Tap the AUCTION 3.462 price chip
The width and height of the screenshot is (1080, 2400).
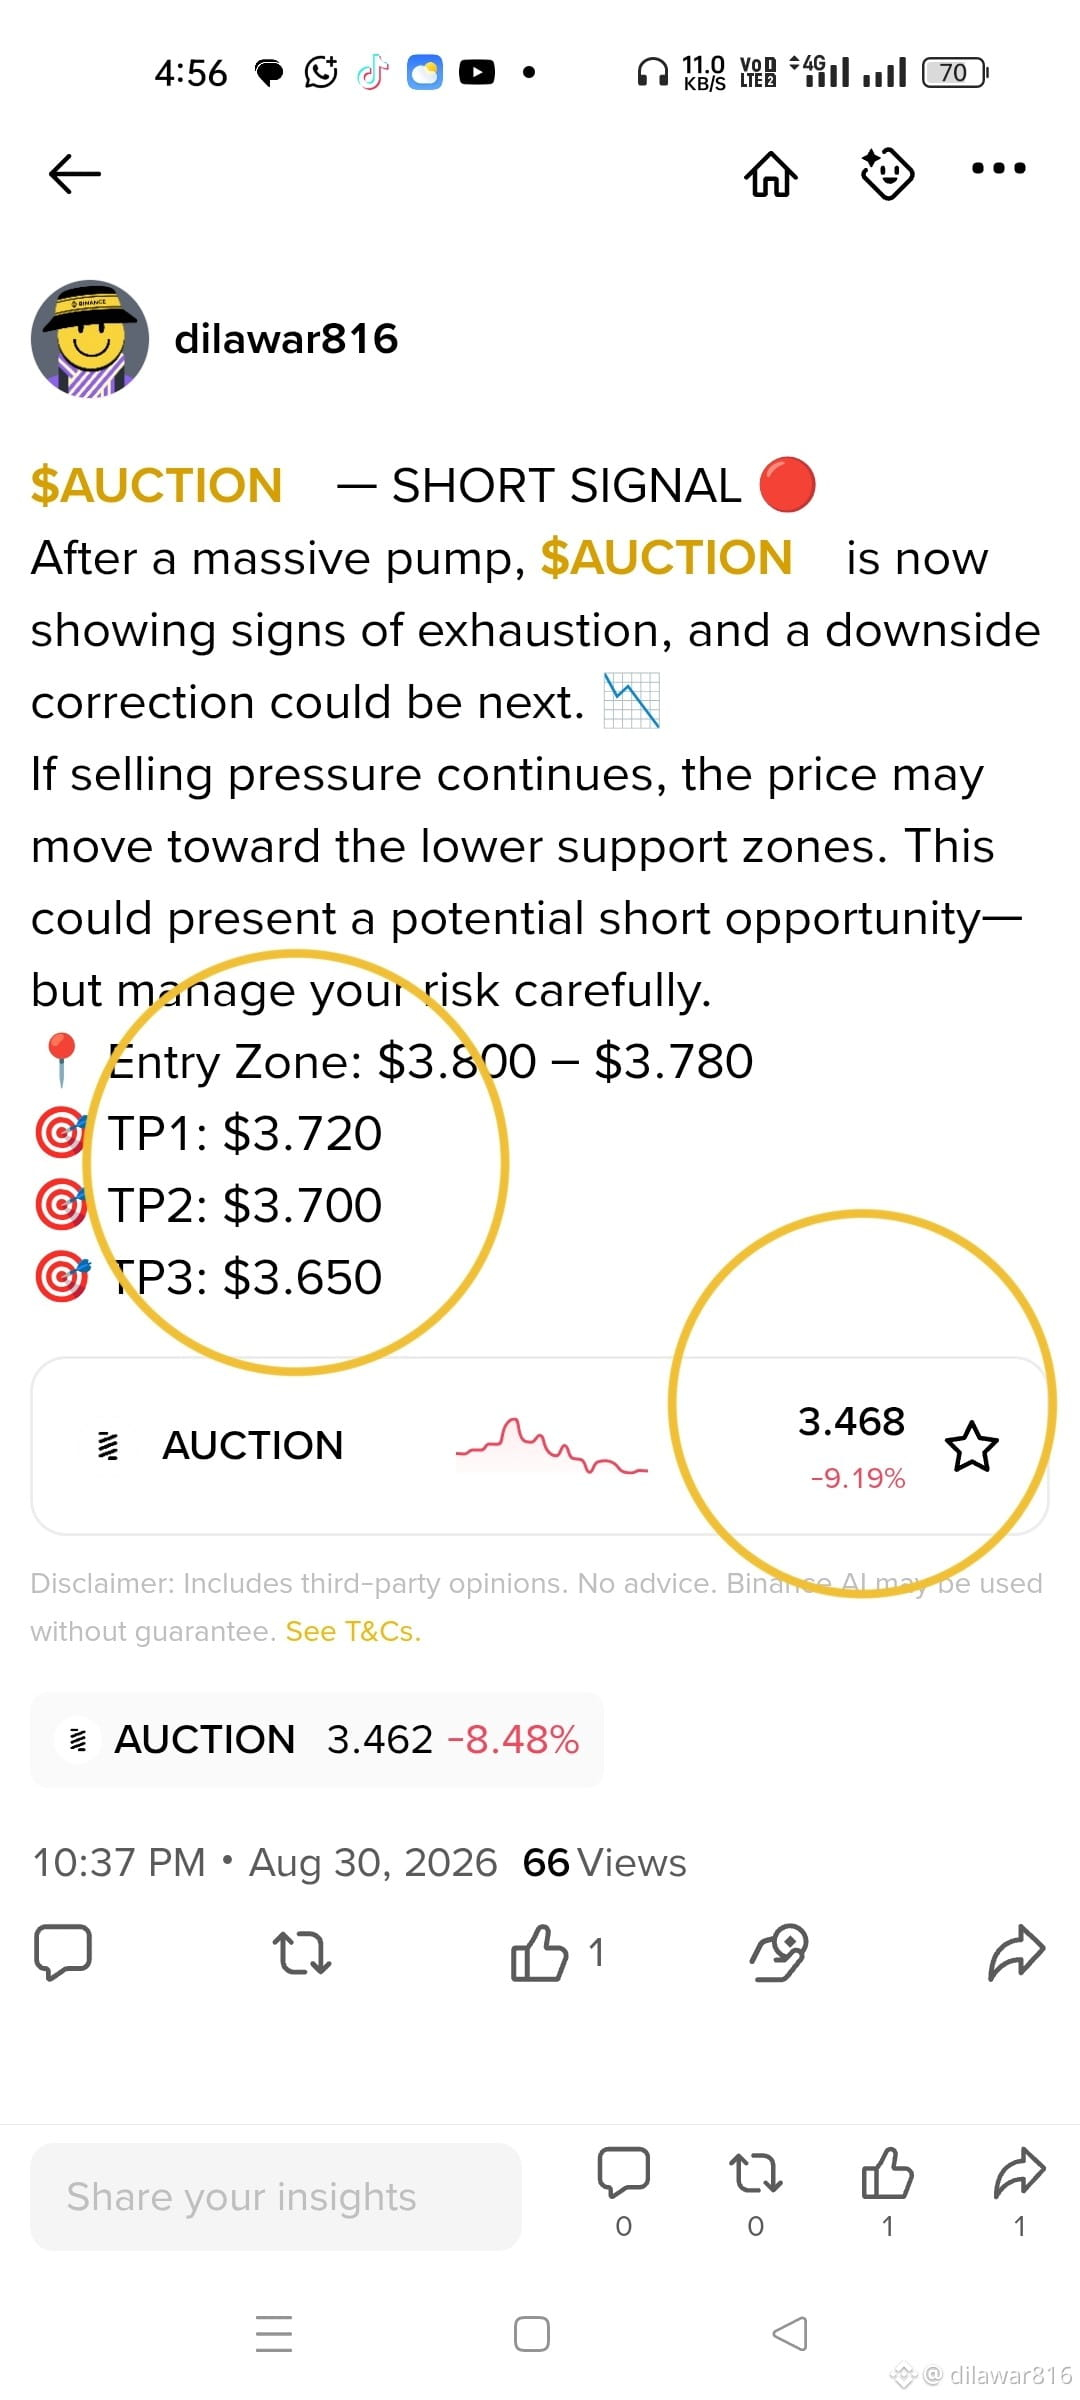pos(317,1740)
